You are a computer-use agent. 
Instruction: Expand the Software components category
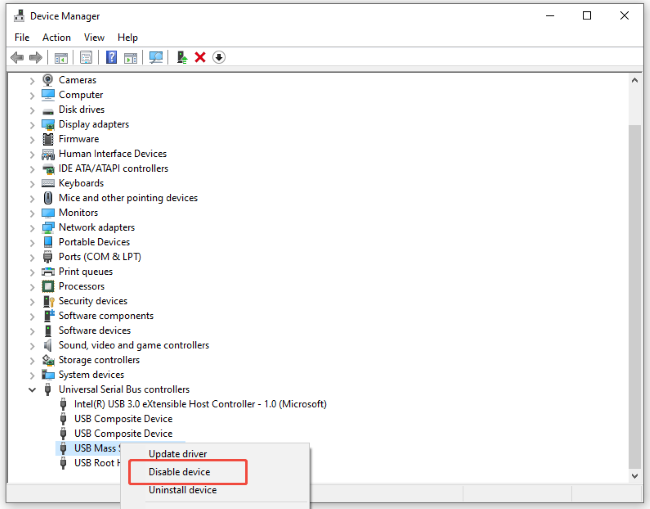[32, 316]
